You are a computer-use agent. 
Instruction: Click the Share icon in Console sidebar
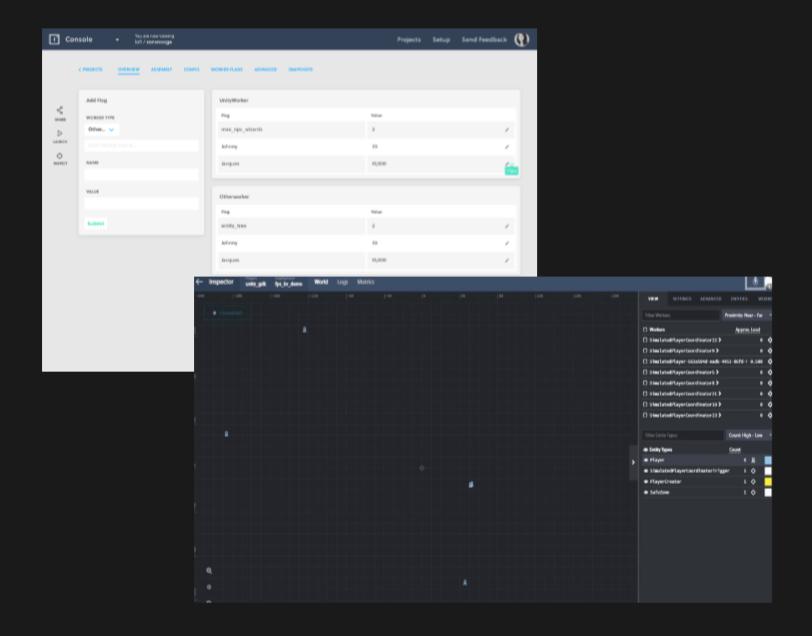[60, 110]
